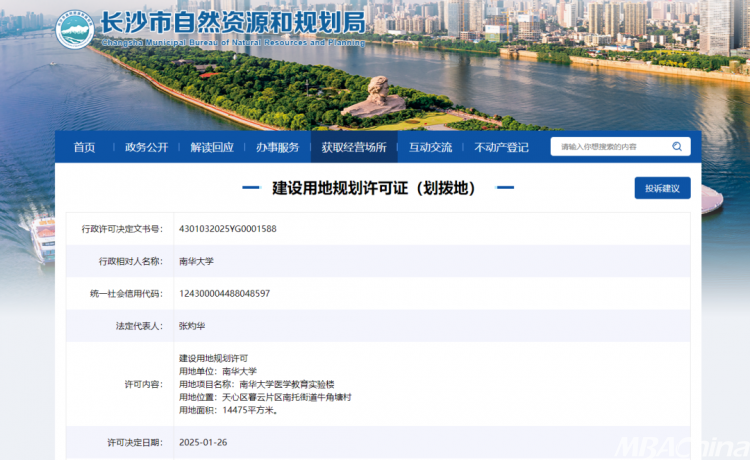Click the 长沙市自然资源和规划局 site title
The image size is (750, 460).
click(233, 22)
